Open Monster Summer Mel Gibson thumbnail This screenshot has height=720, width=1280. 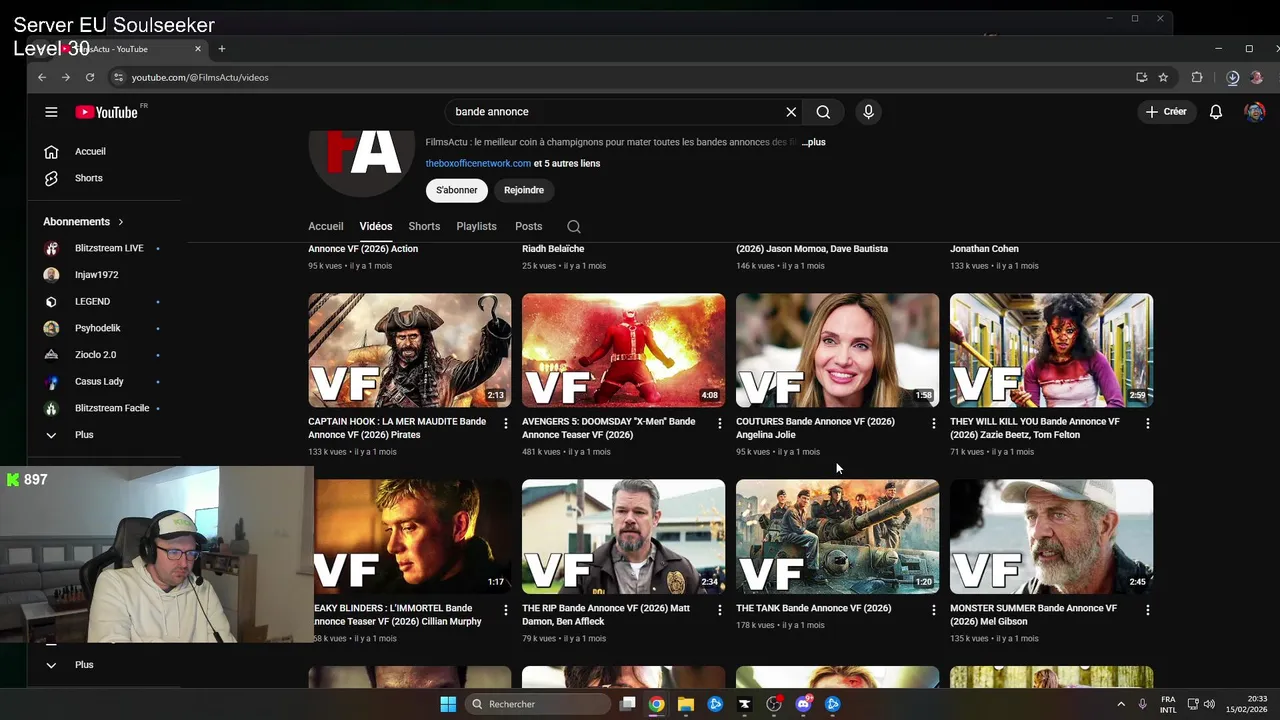click(x=1052, y=537)
